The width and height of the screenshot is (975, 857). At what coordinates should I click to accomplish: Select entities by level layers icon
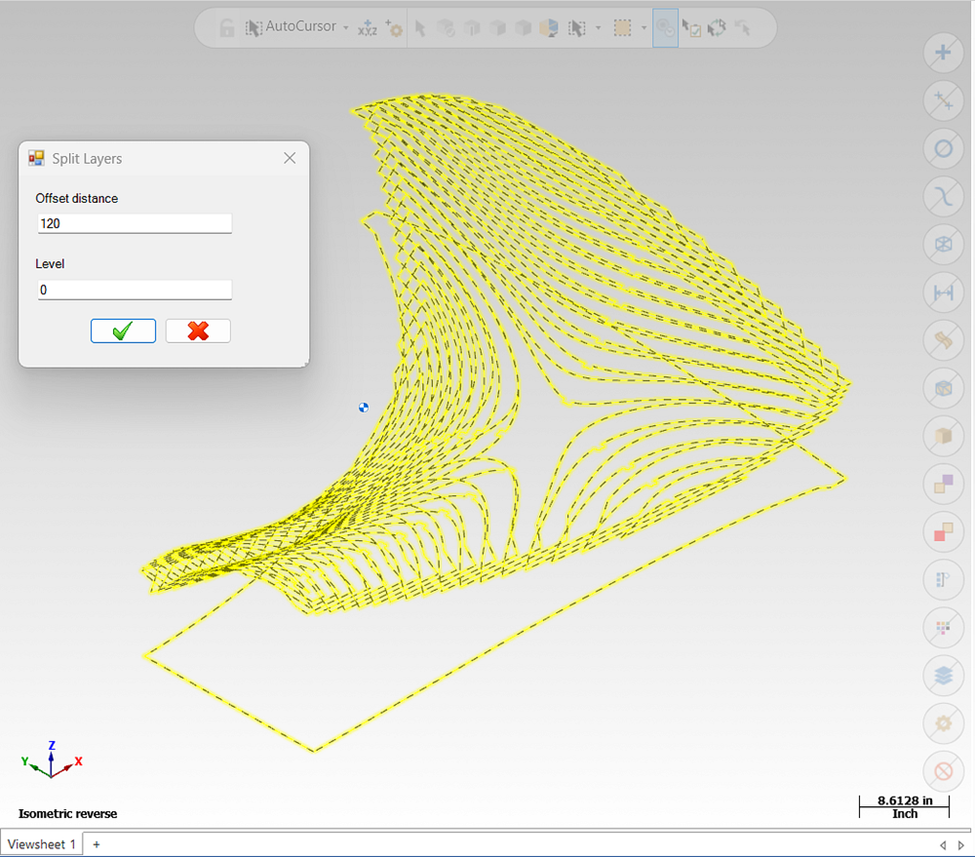943,675
